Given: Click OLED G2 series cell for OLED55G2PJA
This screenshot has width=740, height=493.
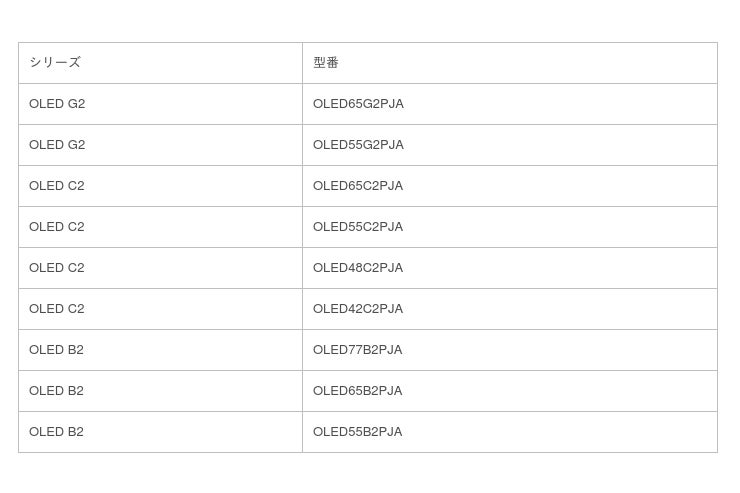Looking at the screenshot, I should [57, 145].
